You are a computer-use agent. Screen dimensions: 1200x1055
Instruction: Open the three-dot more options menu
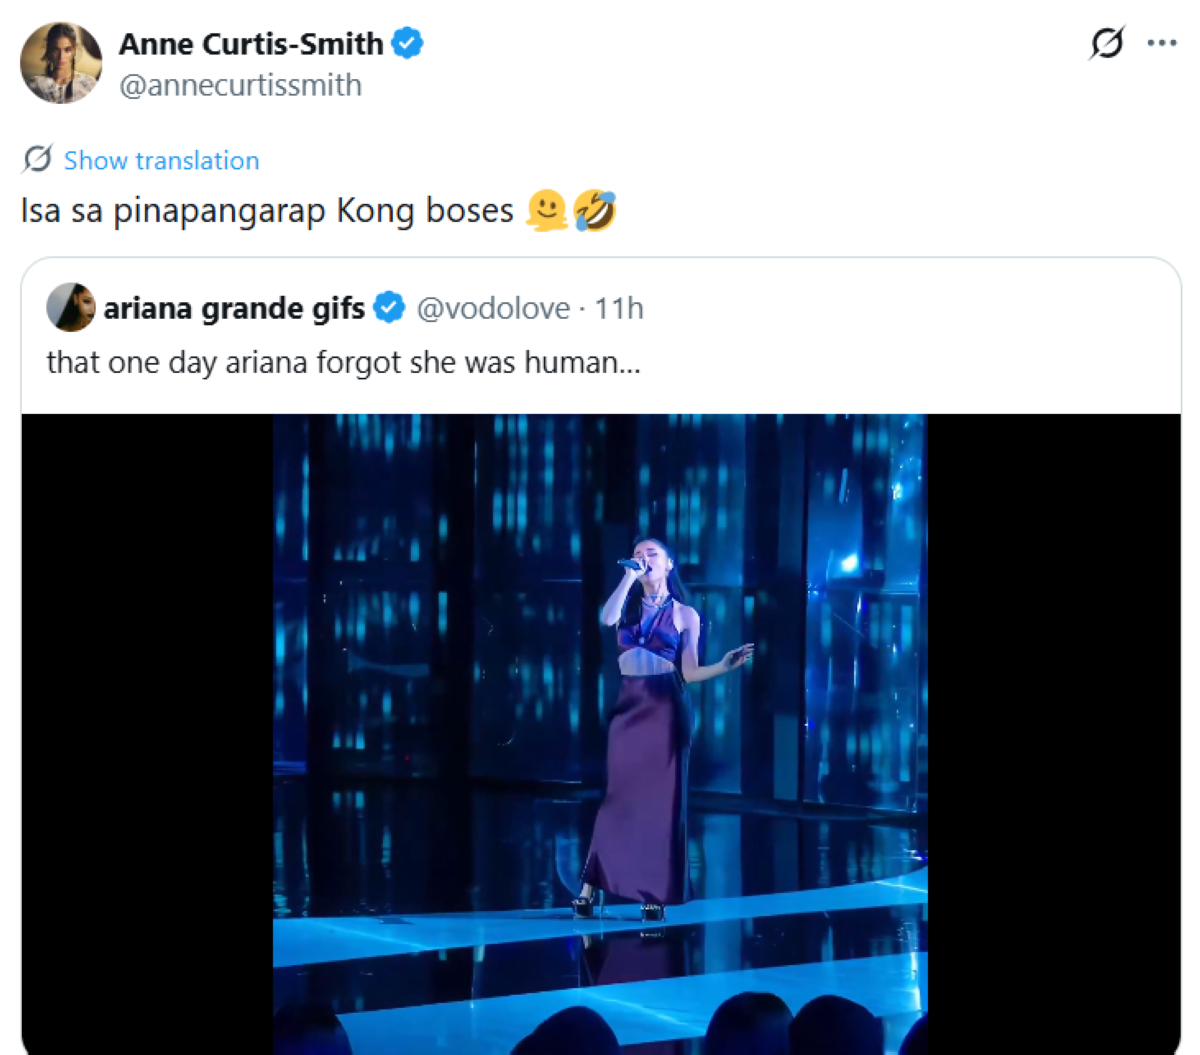pyautogui.click(x=1162, y=43)
